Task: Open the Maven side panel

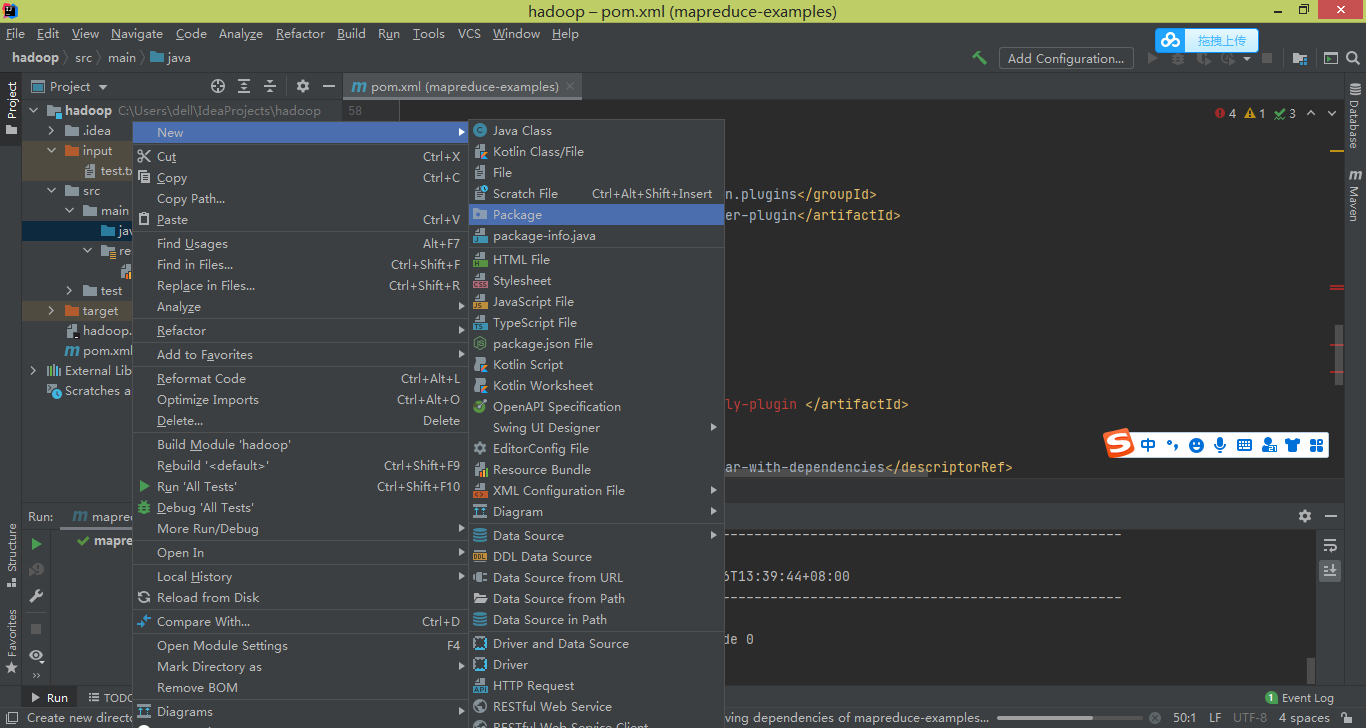Action: click(1354, 195)
